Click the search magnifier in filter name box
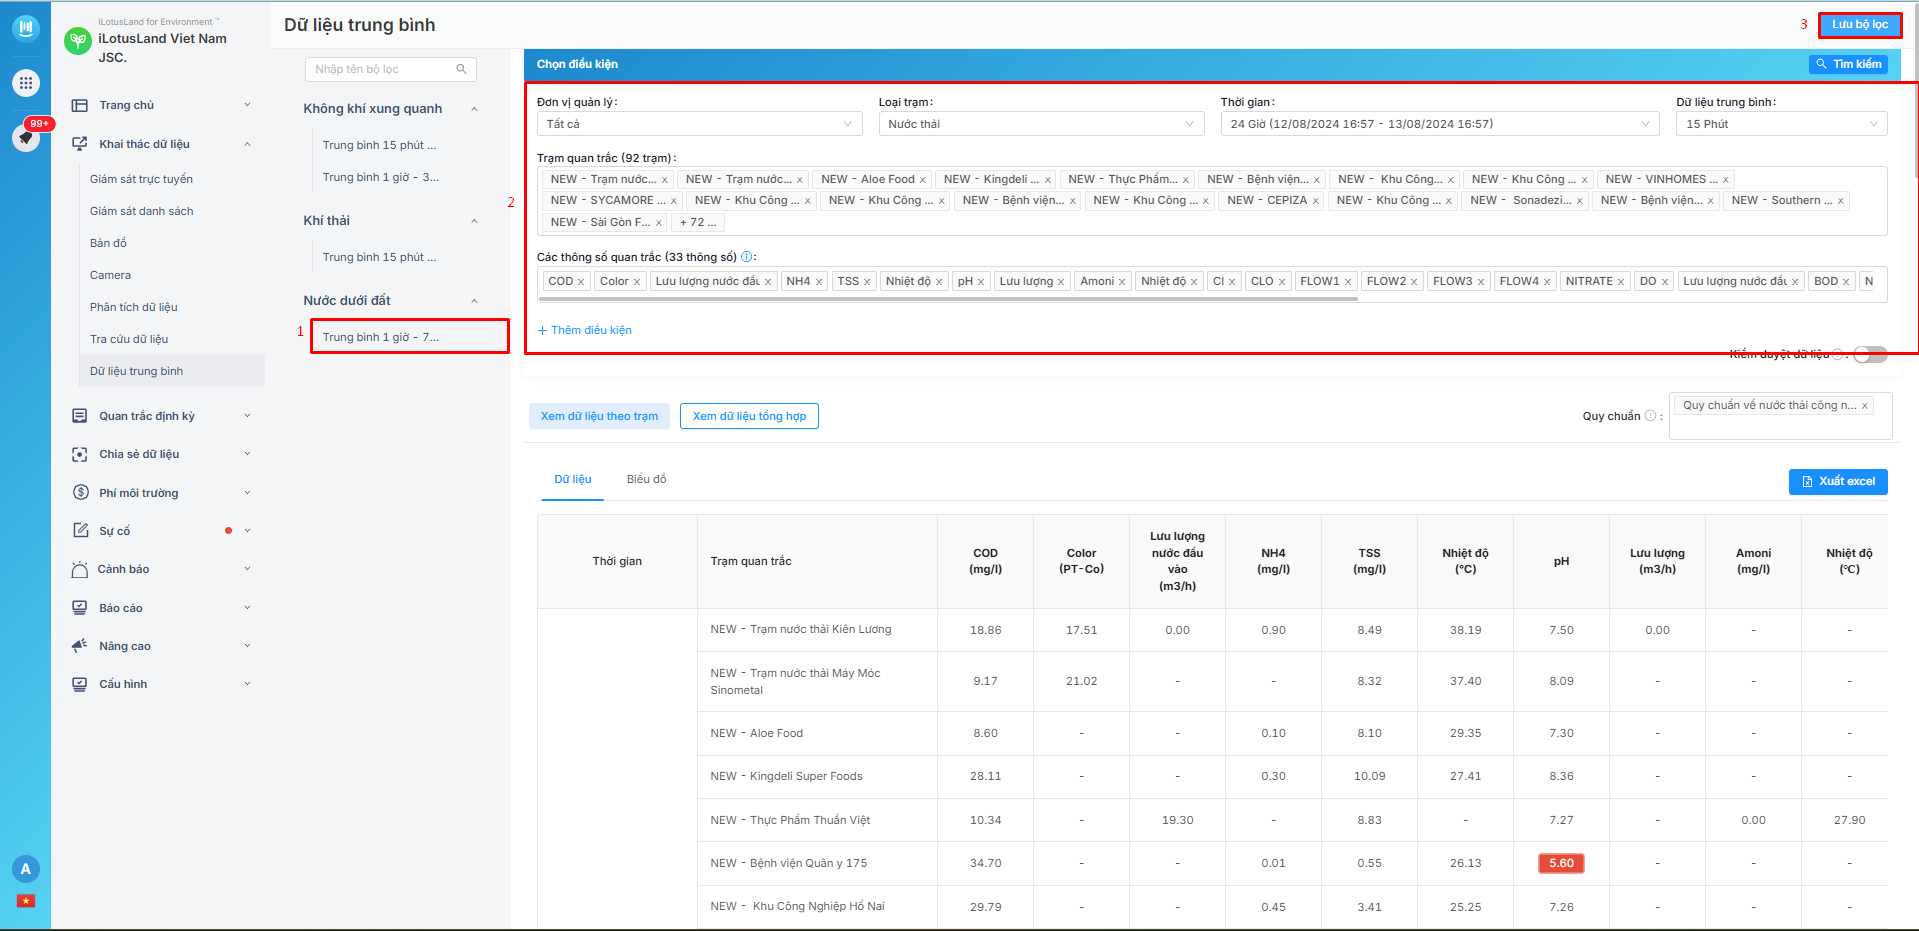The height and width of the screenshot is (931, 1919). 461,69
